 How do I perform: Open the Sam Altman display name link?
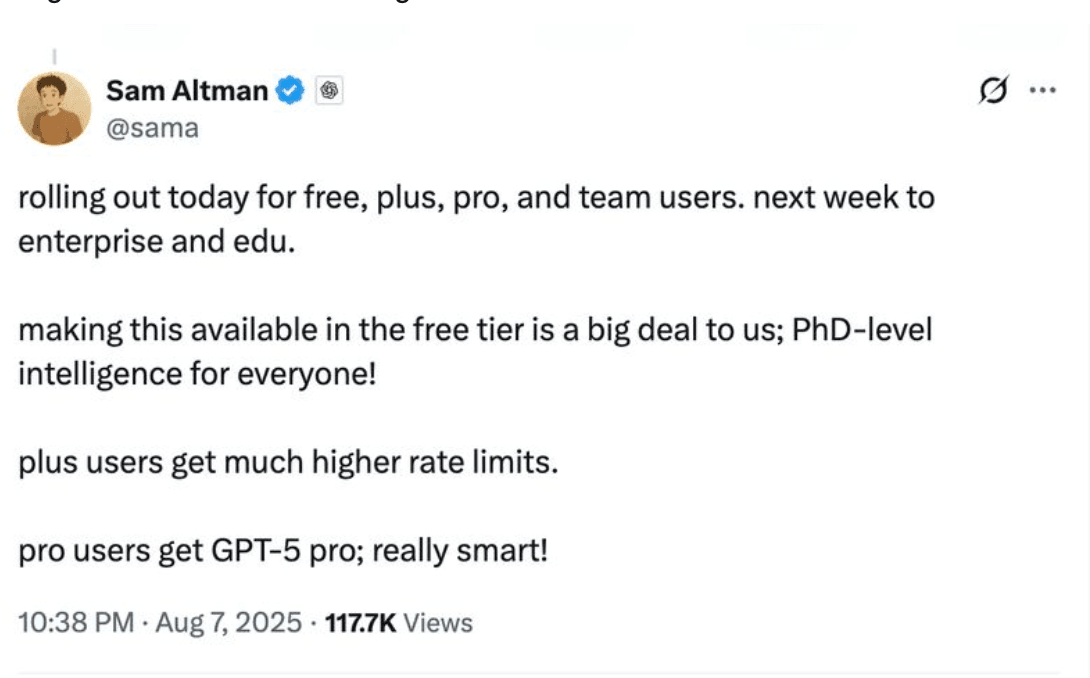[x=186, y=91]
